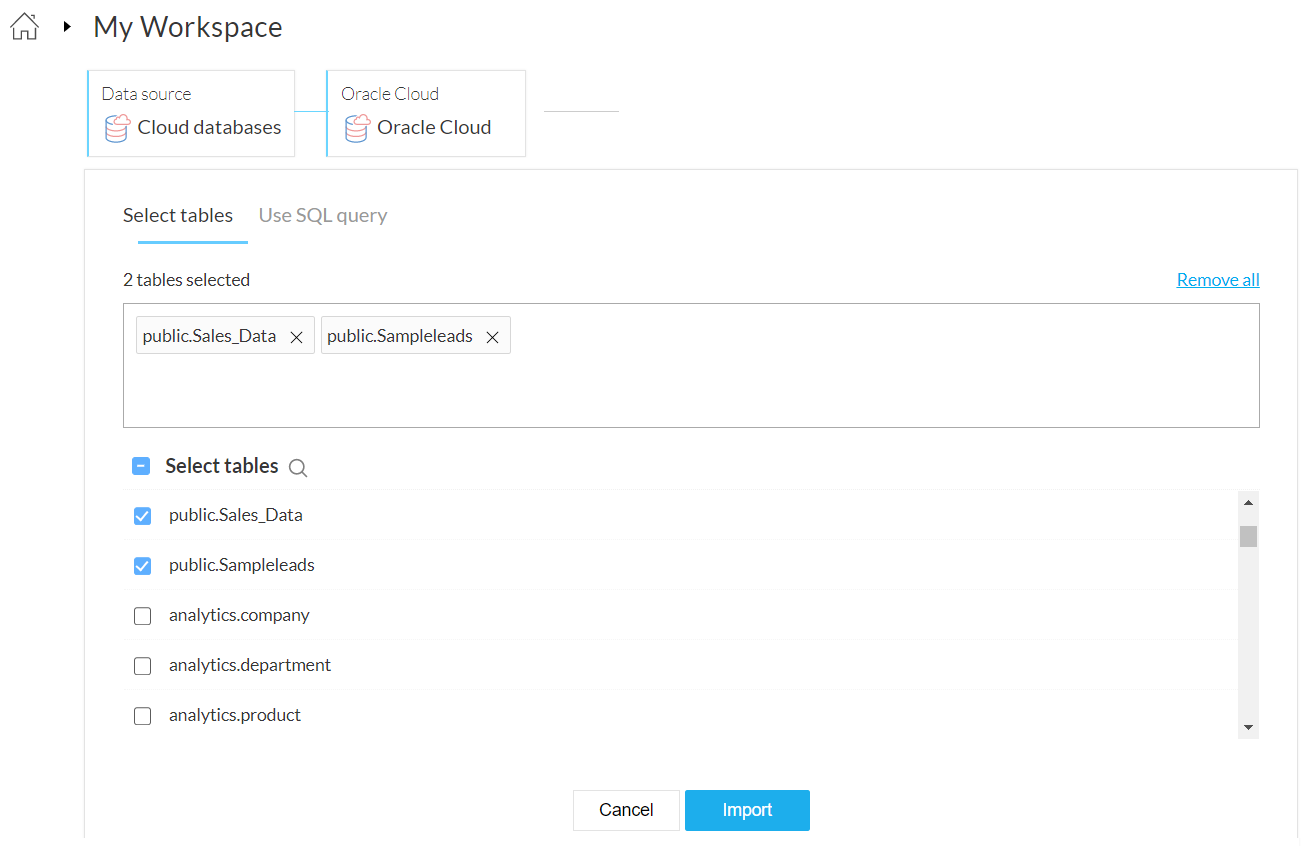Remove the public.Sales_Data tag

click(x=296, y=337)
